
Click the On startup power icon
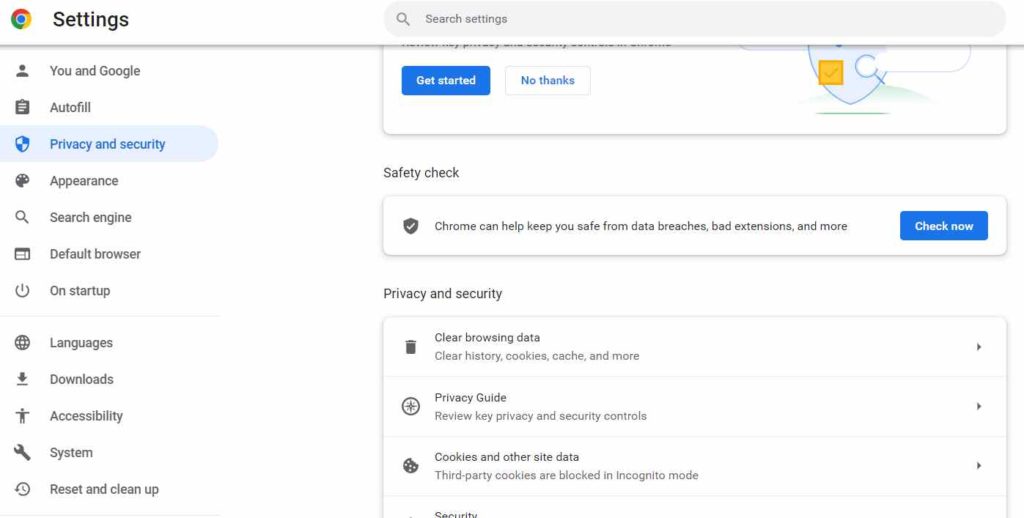click(x=22, y=291)
